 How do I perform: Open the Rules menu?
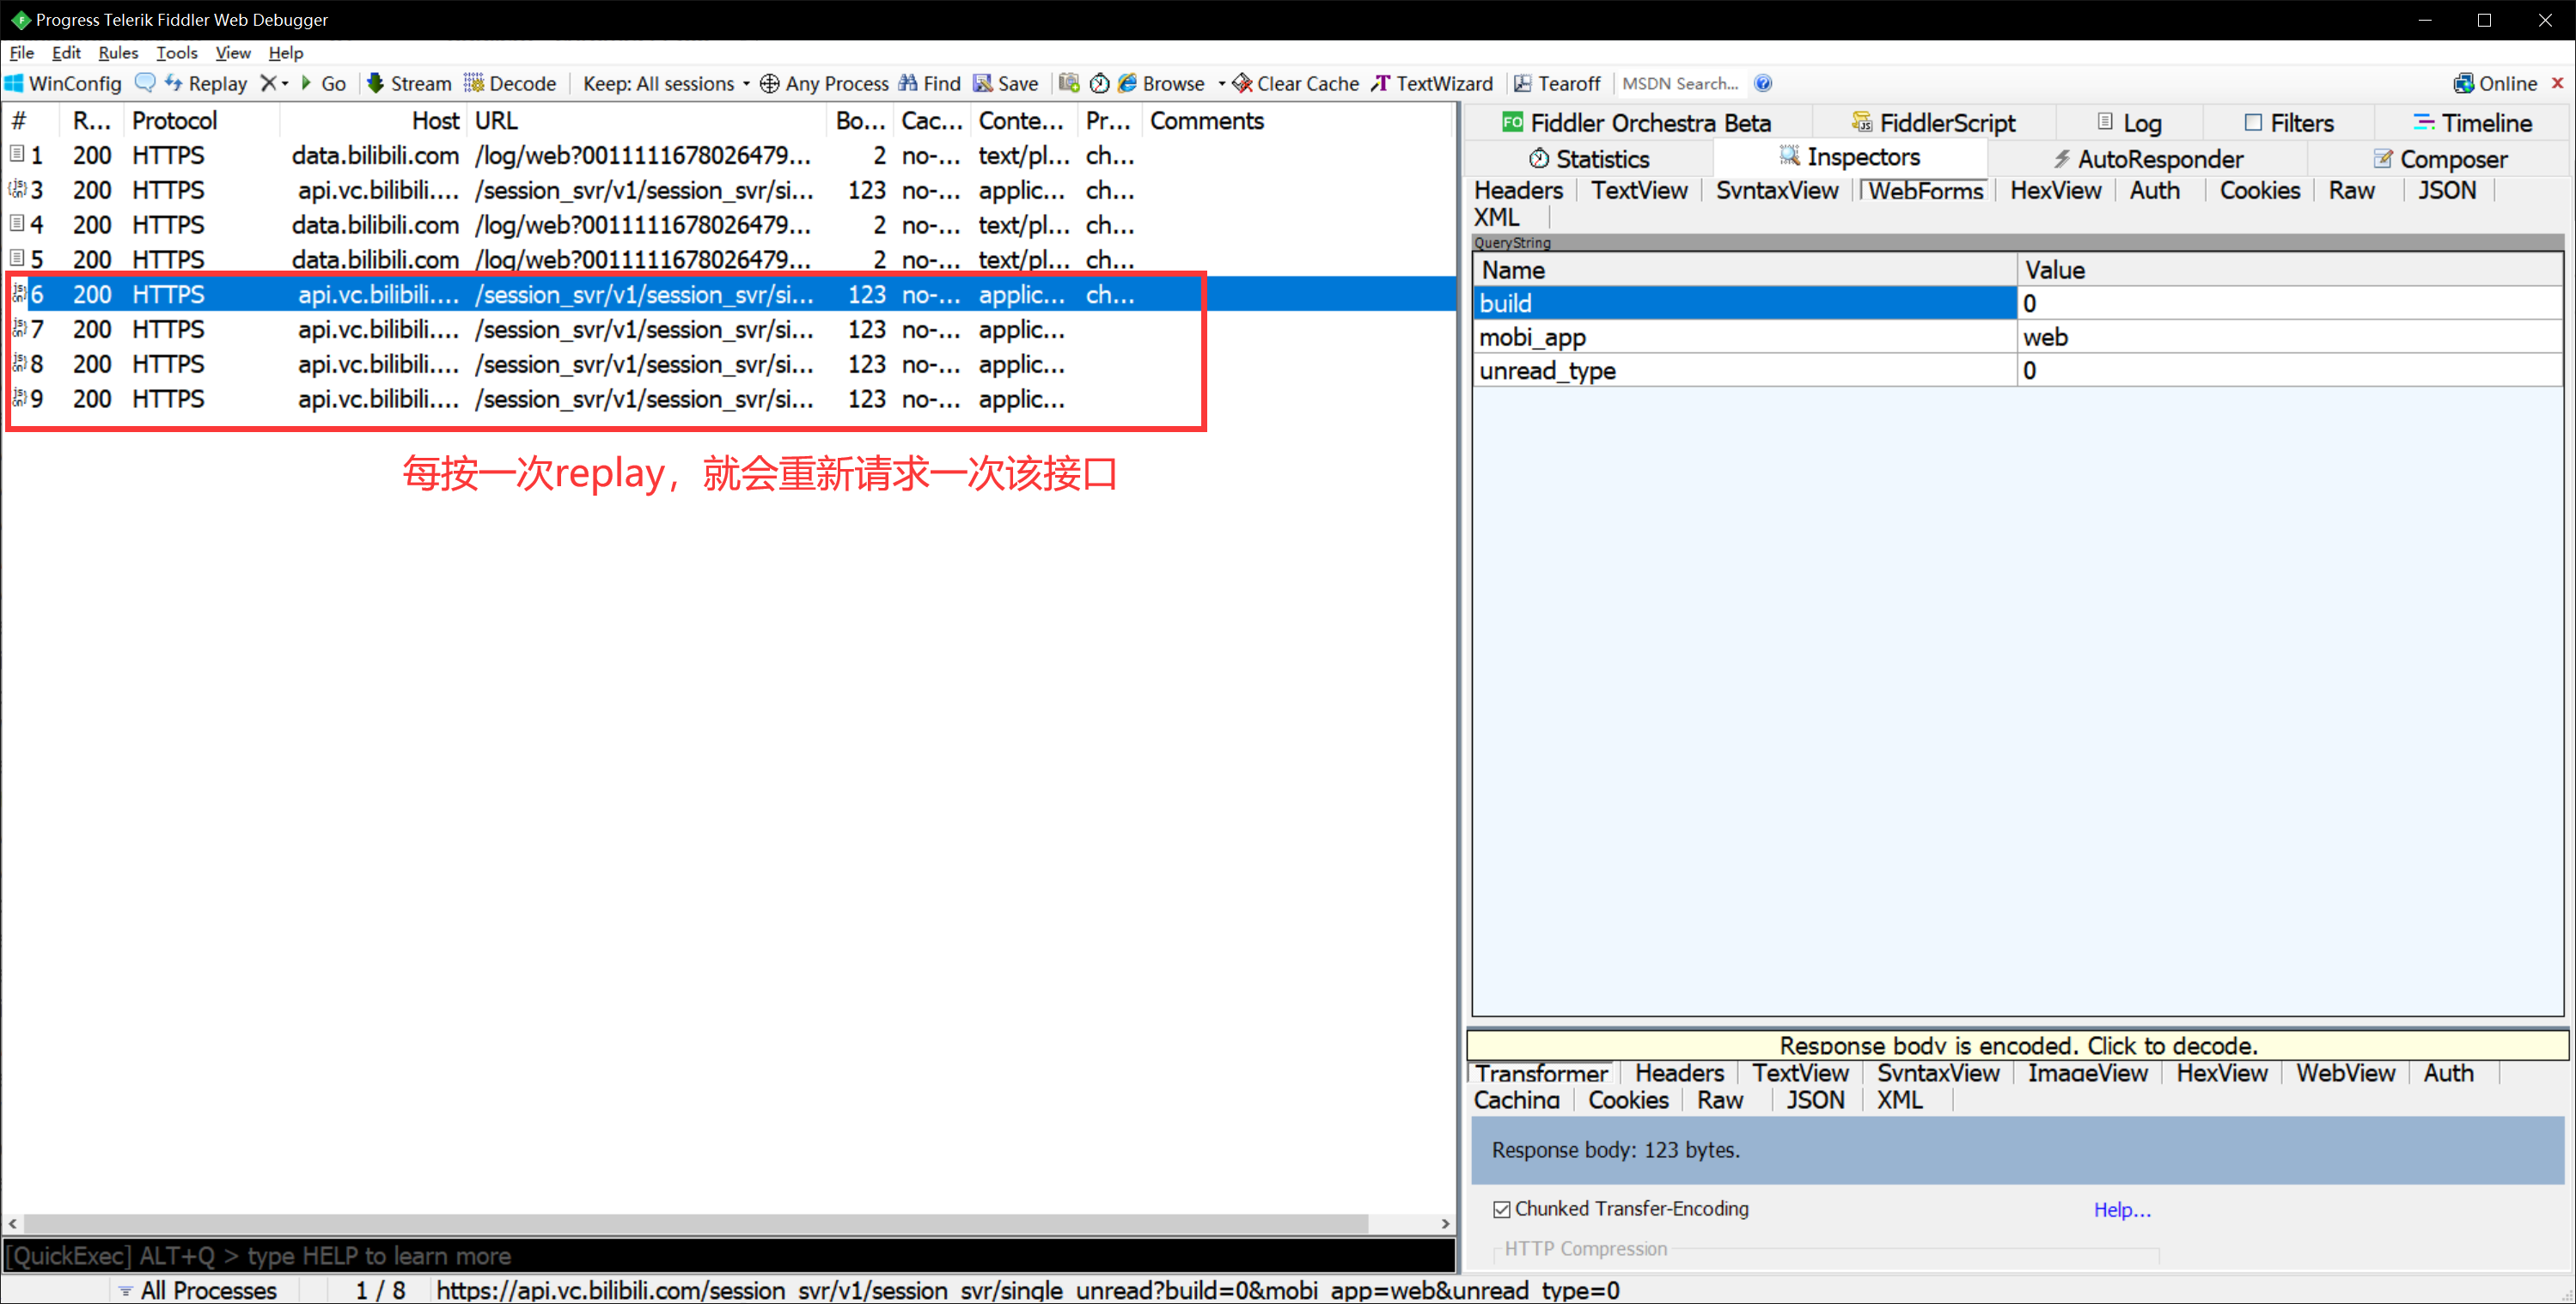118,53
